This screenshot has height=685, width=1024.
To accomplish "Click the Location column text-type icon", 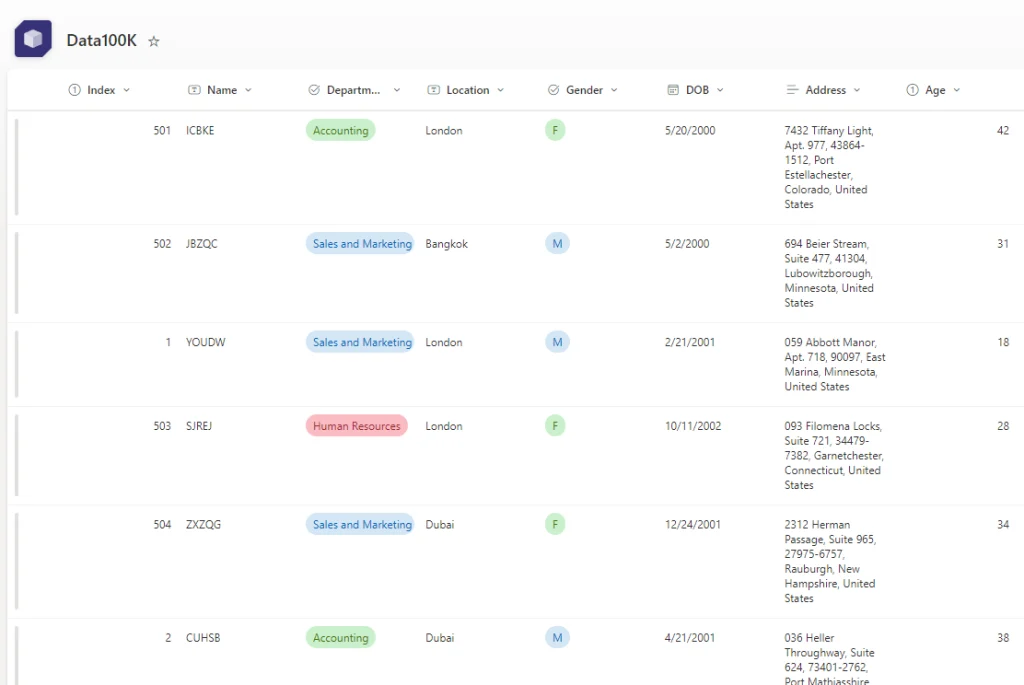I will click(434, 90).
